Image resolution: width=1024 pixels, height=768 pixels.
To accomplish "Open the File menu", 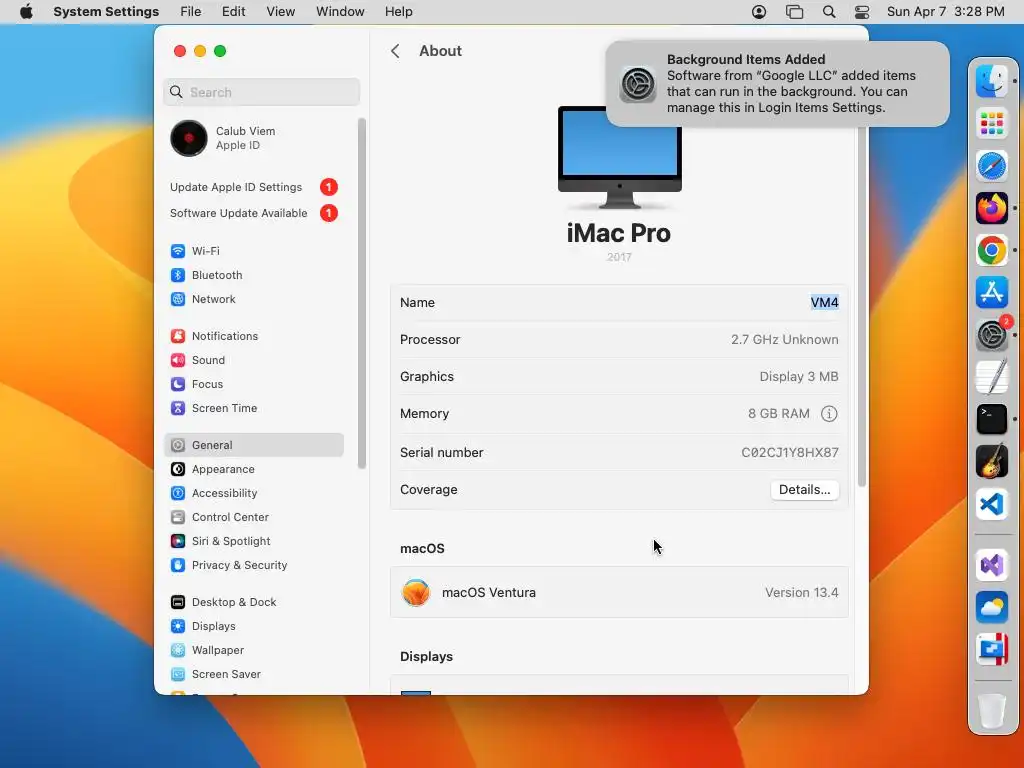I will tap(191, 12).
